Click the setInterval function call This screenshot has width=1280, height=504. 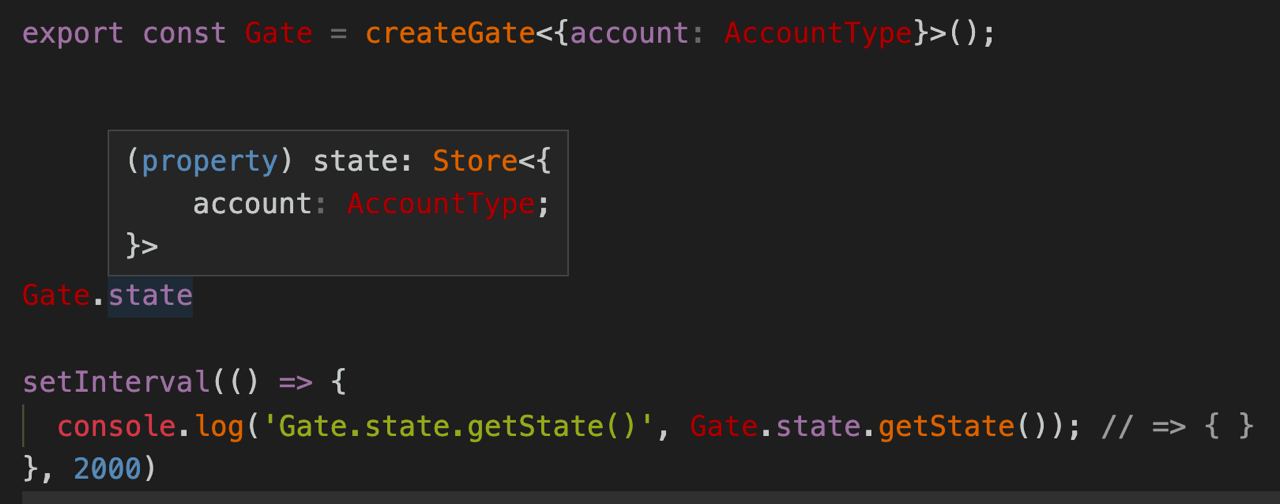click(x=116, y=382)
